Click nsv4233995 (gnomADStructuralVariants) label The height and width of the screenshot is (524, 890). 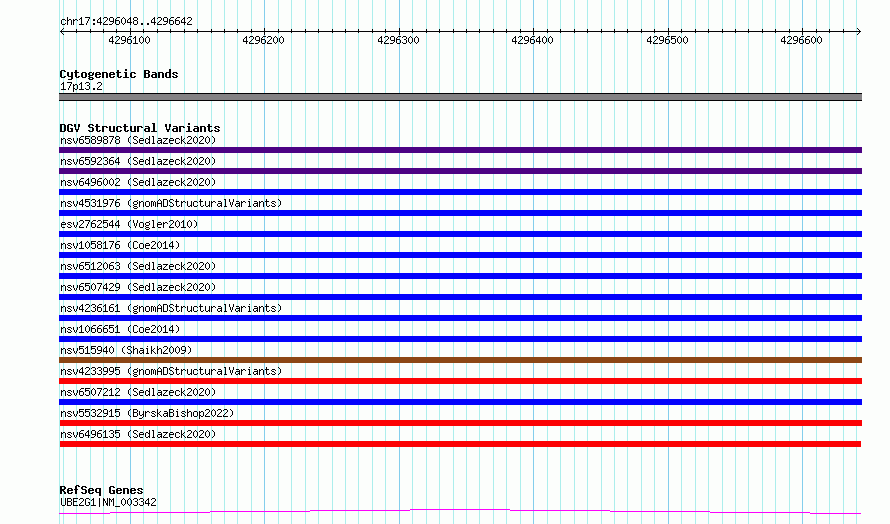171,371
